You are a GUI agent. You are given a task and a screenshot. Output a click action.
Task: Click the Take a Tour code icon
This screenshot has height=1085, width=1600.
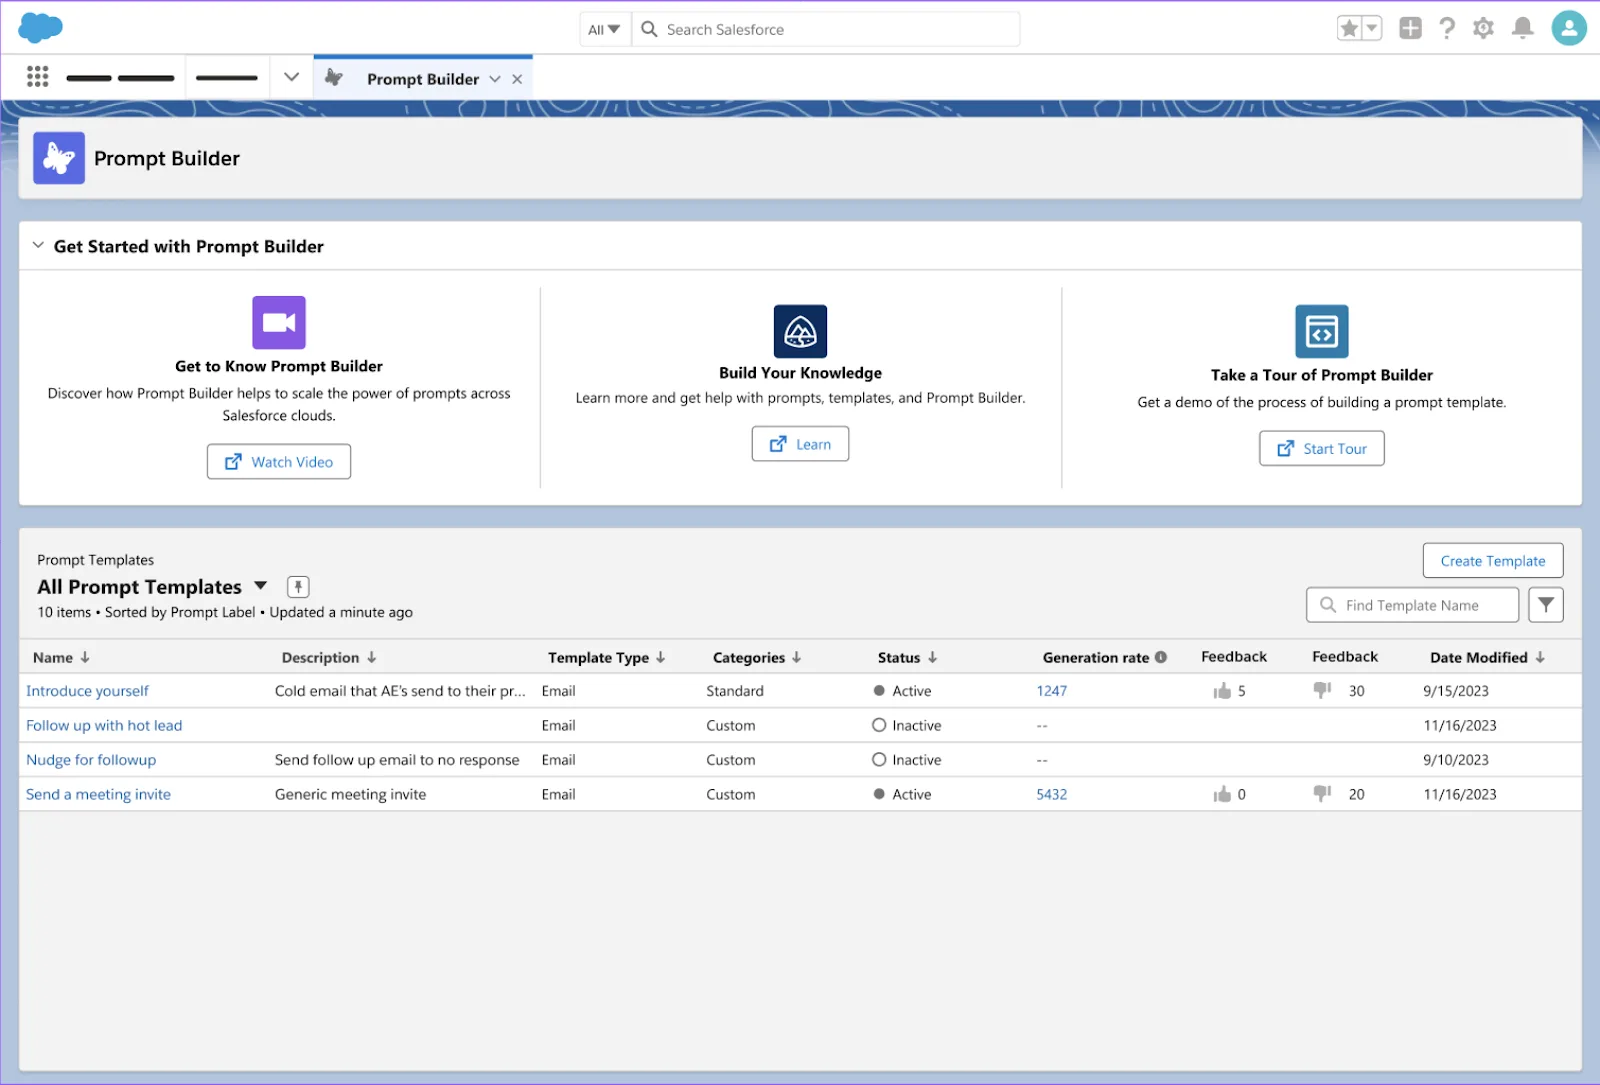coord(1322,331)
